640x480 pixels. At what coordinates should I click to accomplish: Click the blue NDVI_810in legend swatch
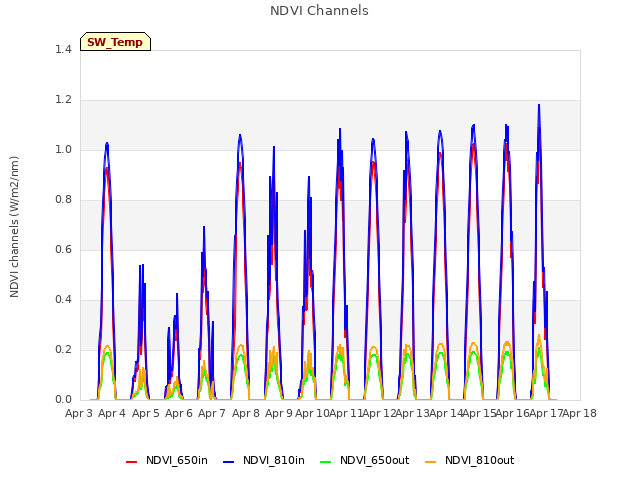click(x=229, y=462)
